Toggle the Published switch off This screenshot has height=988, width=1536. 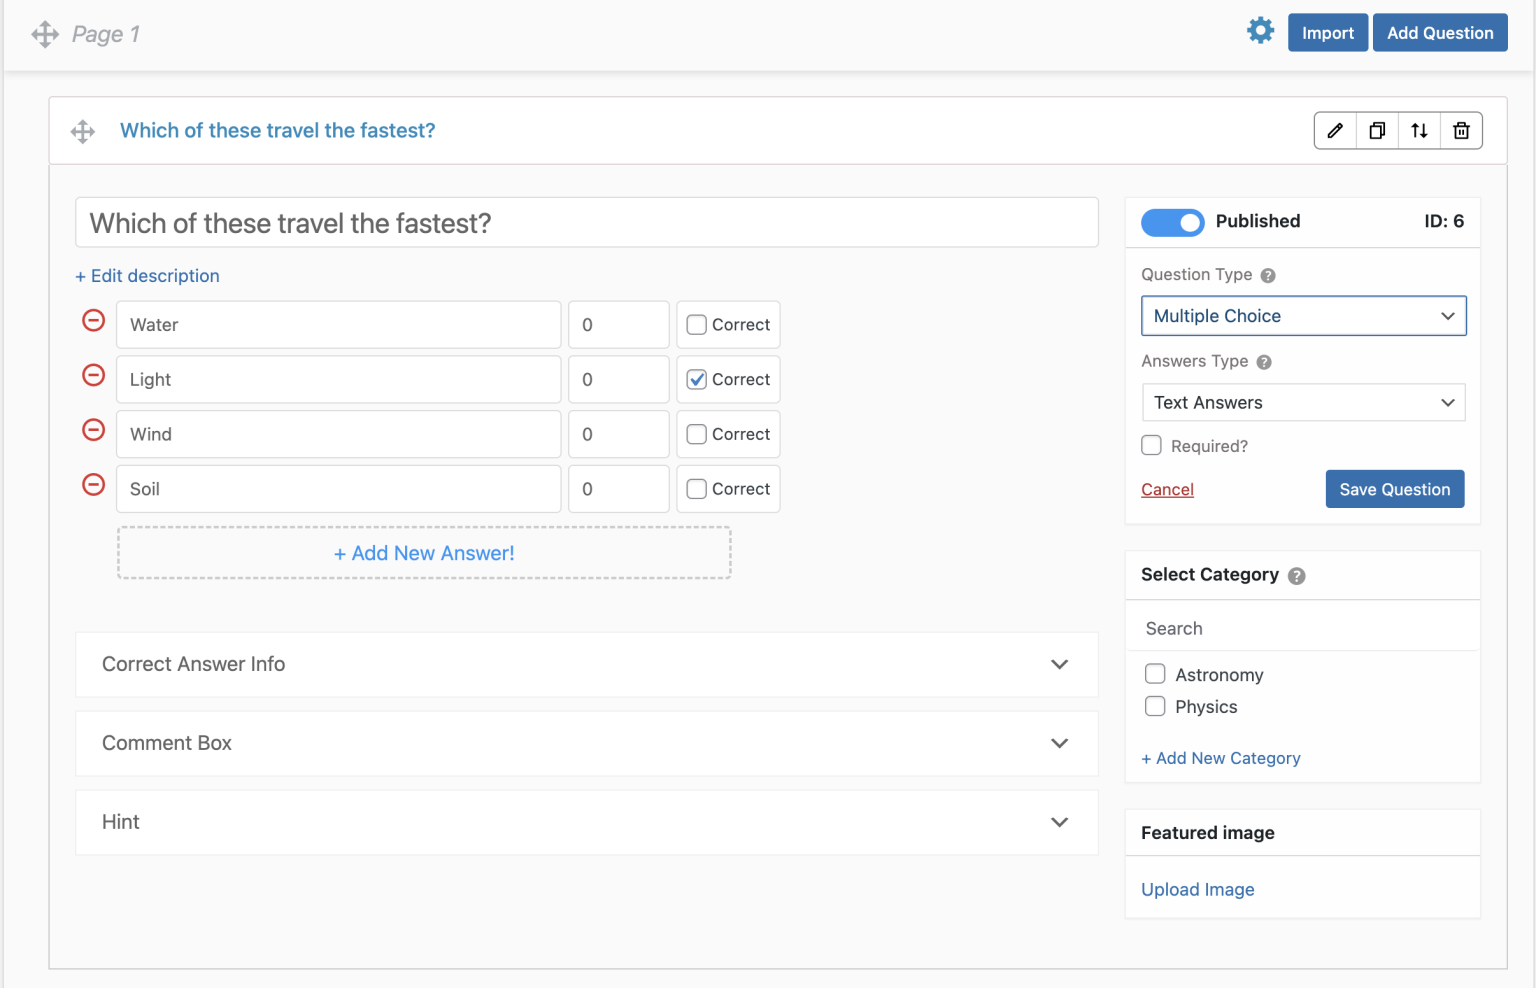pyautogui.click(x=1172, y=222)
